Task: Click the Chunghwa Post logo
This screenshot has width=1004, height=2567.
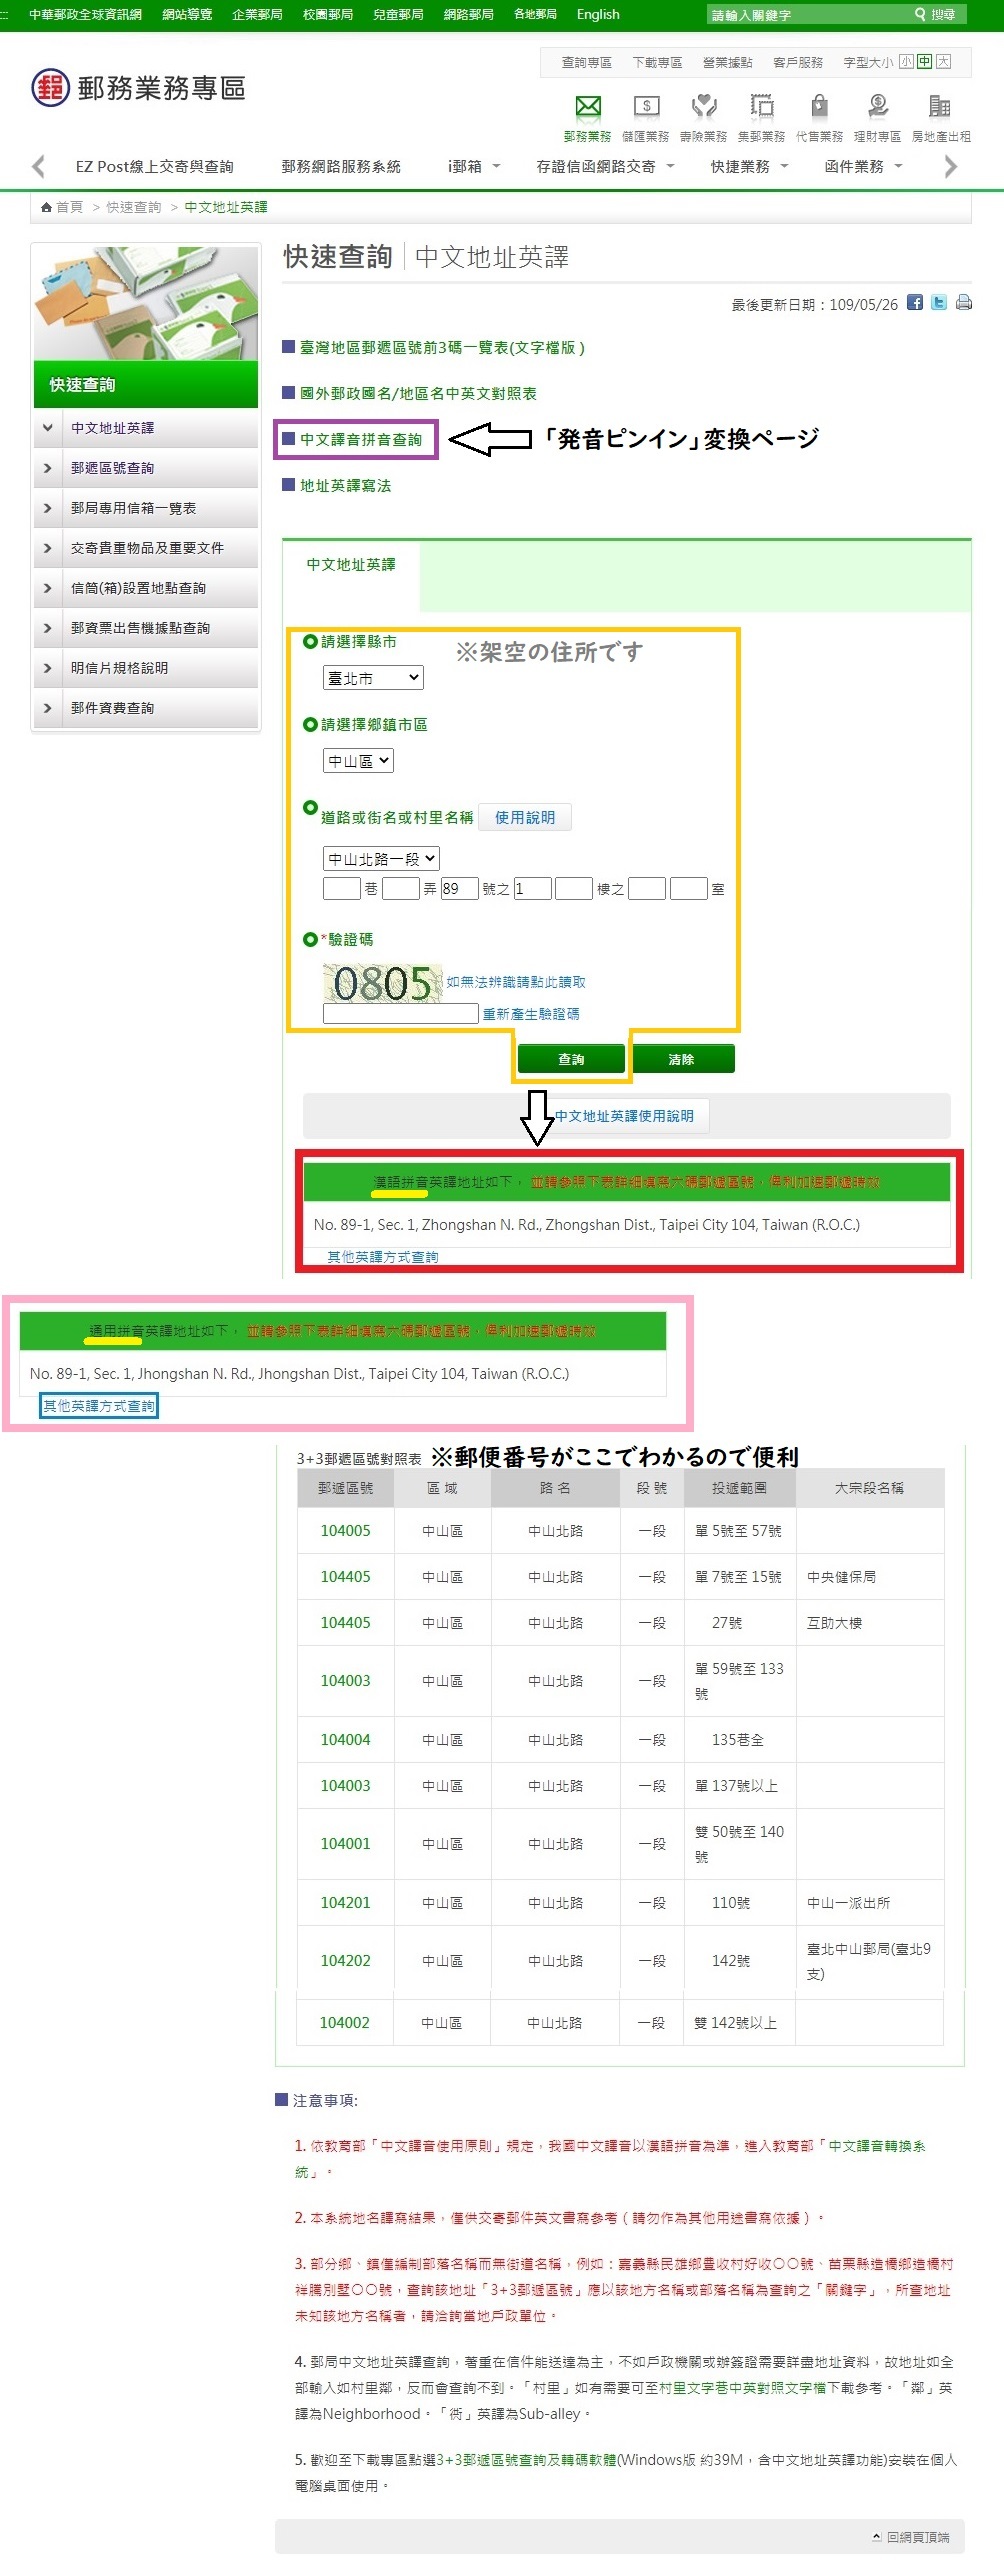Action: (138, 88)
